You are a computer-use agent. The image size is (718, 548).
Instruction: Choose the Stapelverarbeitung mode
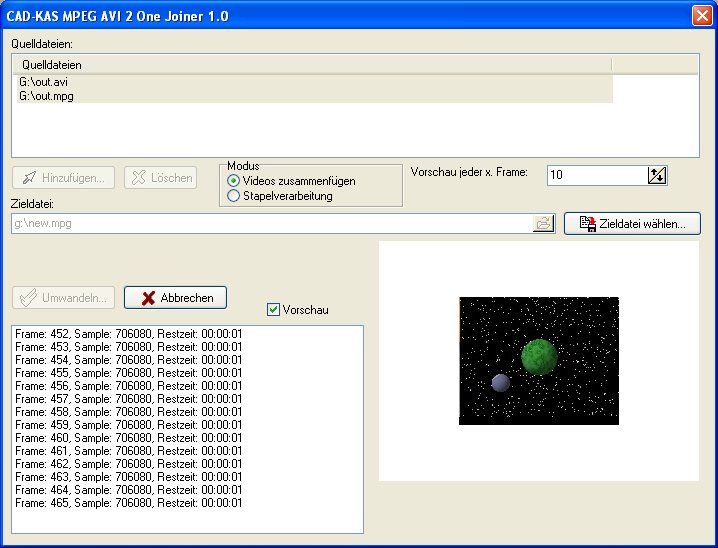tap(234, 196)
